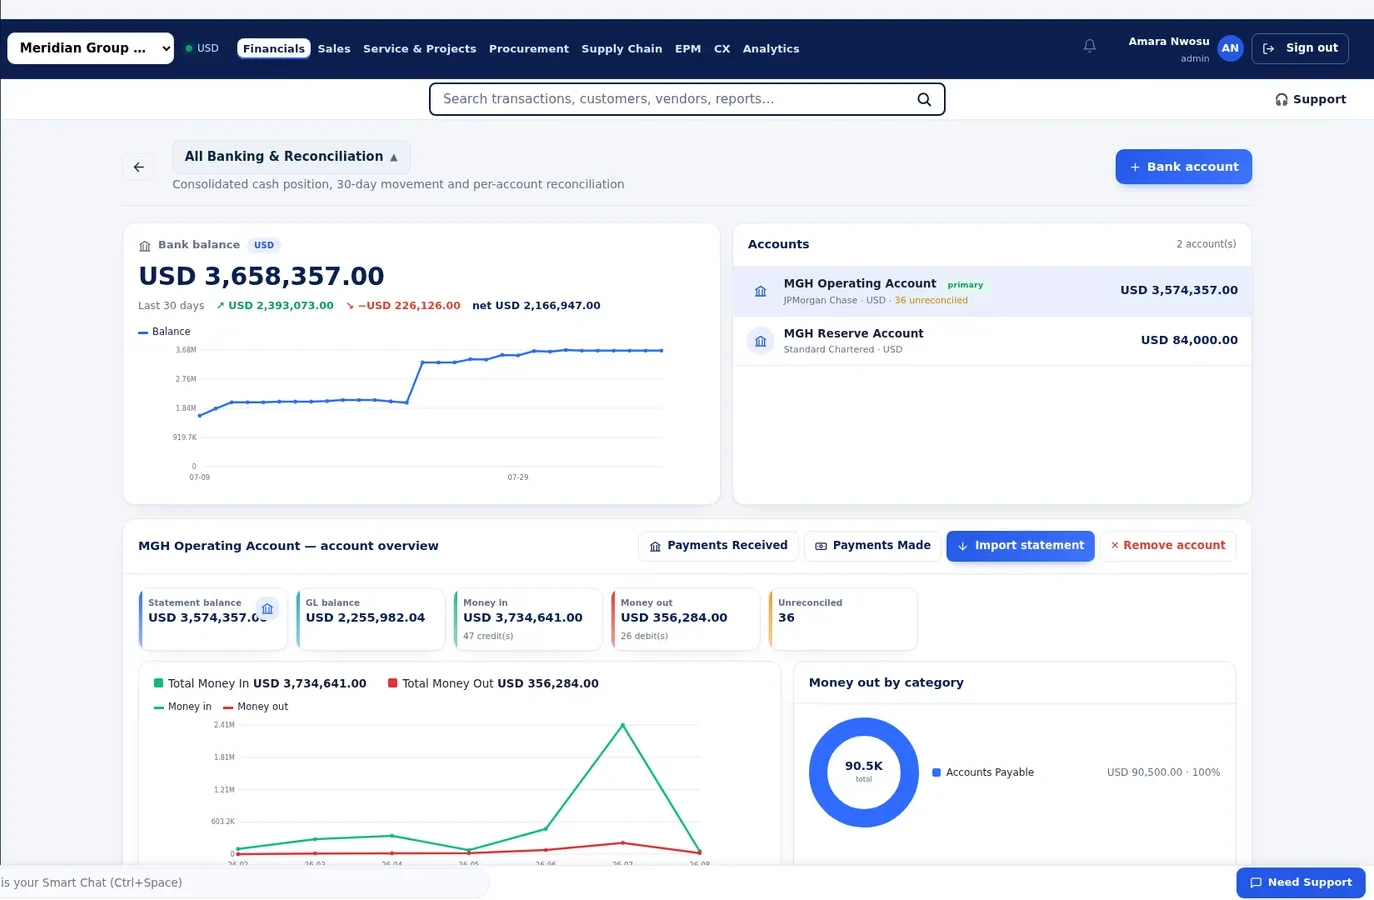Click the Sign out button
Viewport: 1374px width, 900px height.
(1300, 48)
